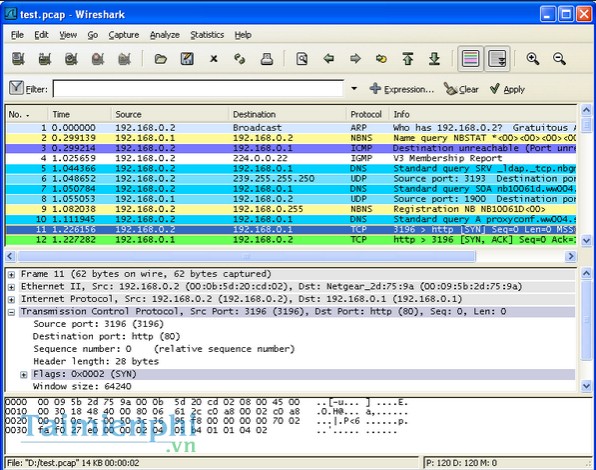Toggle packet list colorization
Viewport: 596px width, 470px height.
tap(471, 59)
